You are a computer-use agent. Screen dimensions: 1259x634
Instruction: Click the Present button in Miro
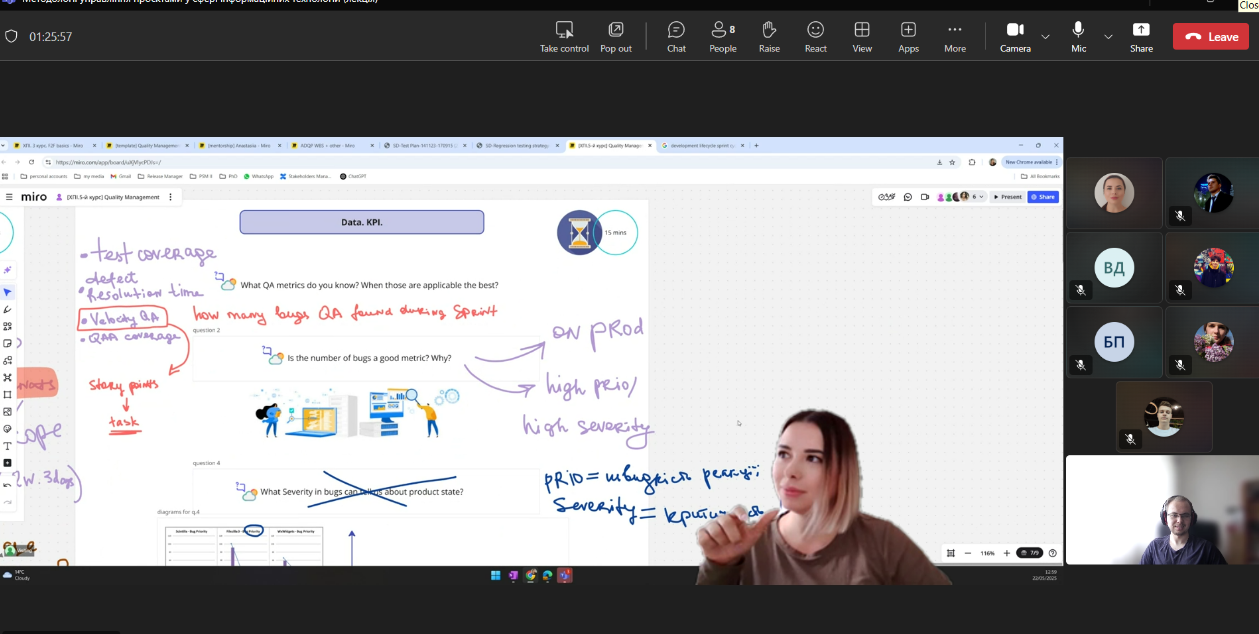point(1007,197)
